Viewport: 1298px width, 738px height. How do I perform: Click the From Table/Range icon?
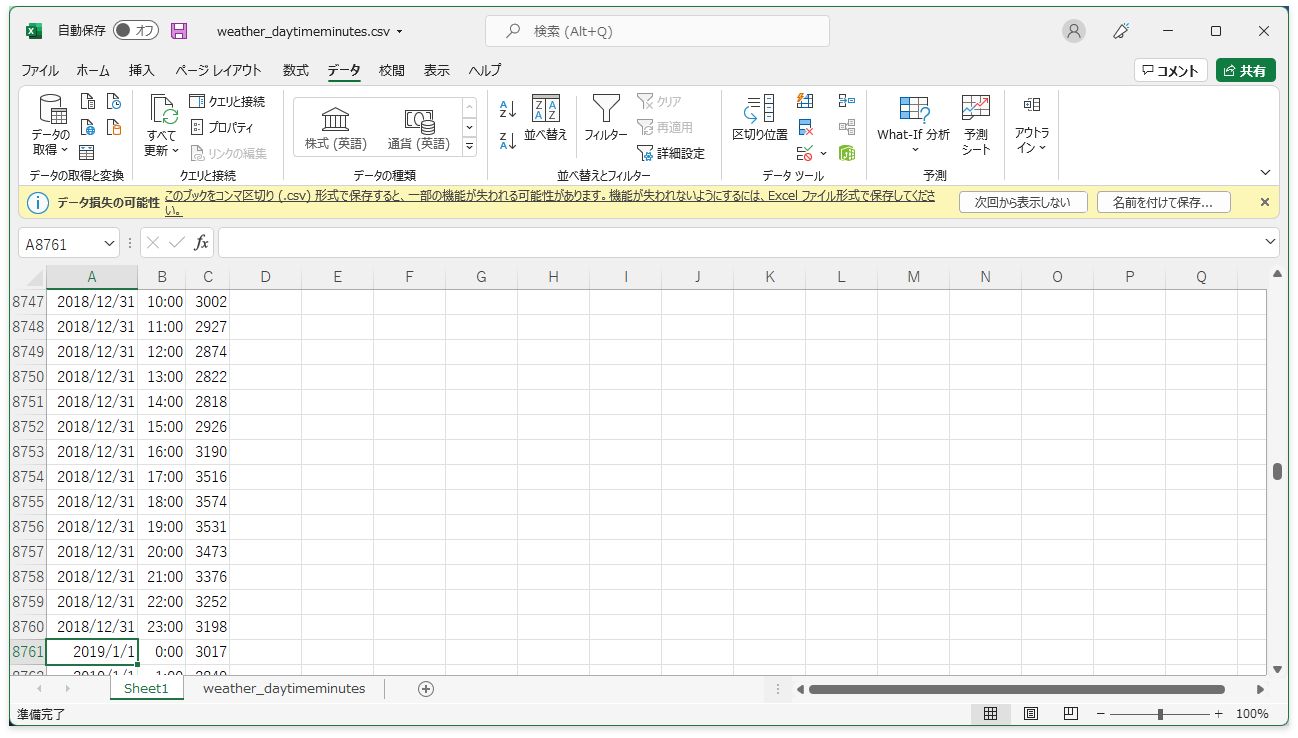point(87,153)
